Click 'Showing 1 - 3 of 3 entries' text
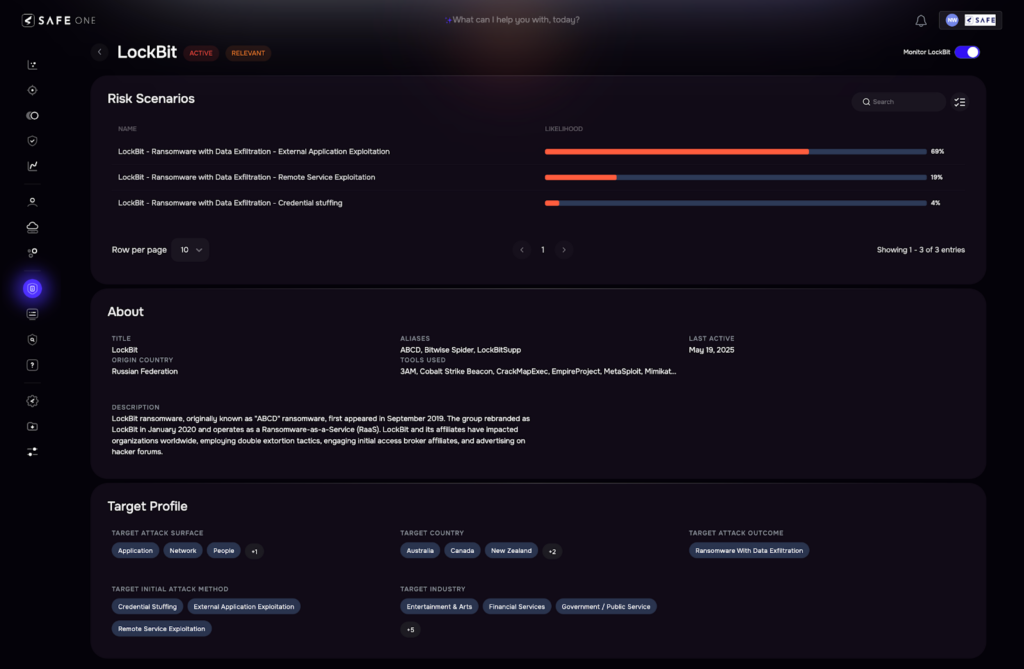 (920, 250)
